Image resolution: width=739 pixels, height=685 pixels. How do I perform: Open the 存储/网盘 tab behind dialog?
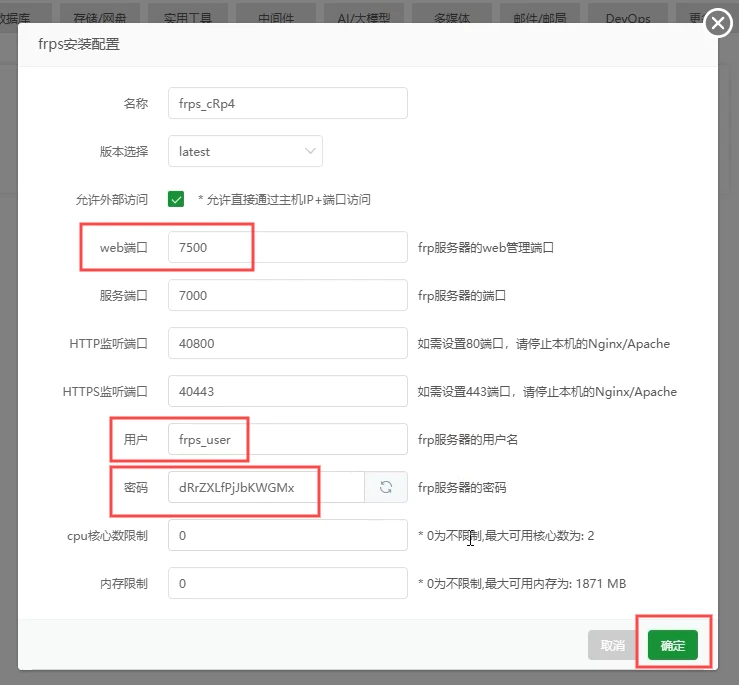coord(100,17)
